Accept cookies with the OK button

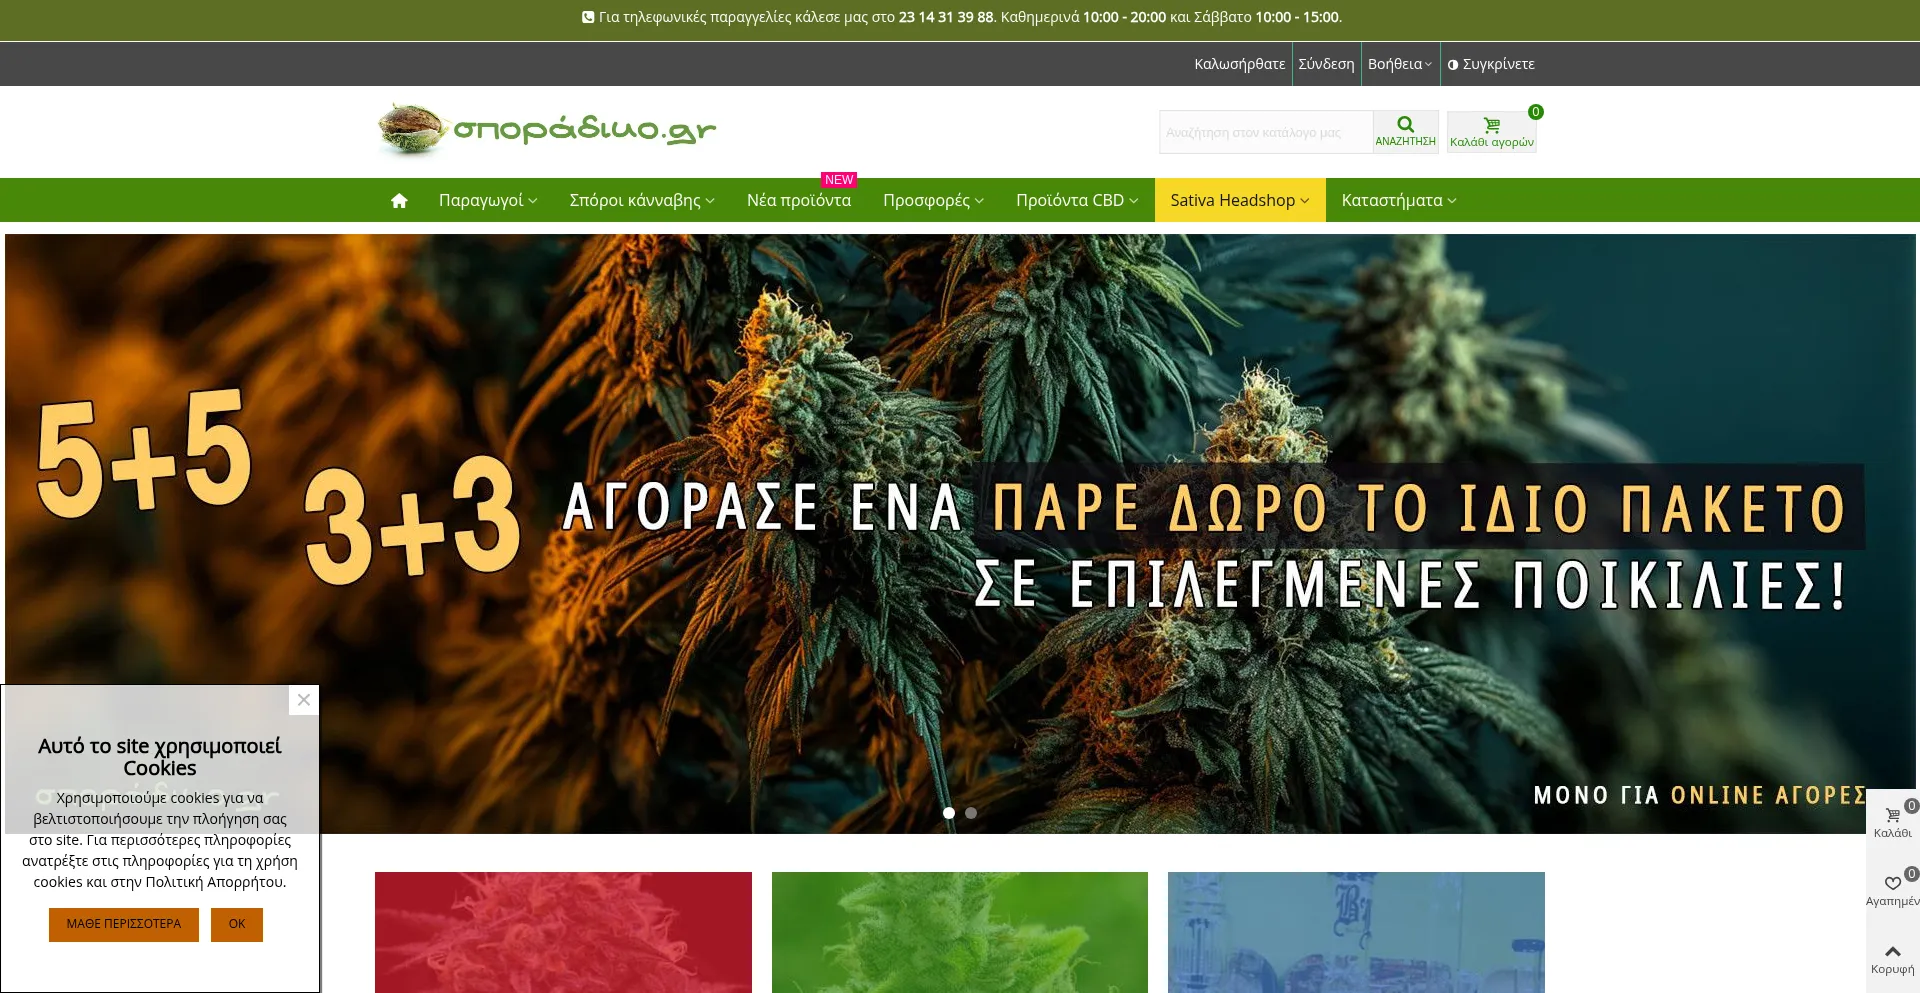coord(236,924)
